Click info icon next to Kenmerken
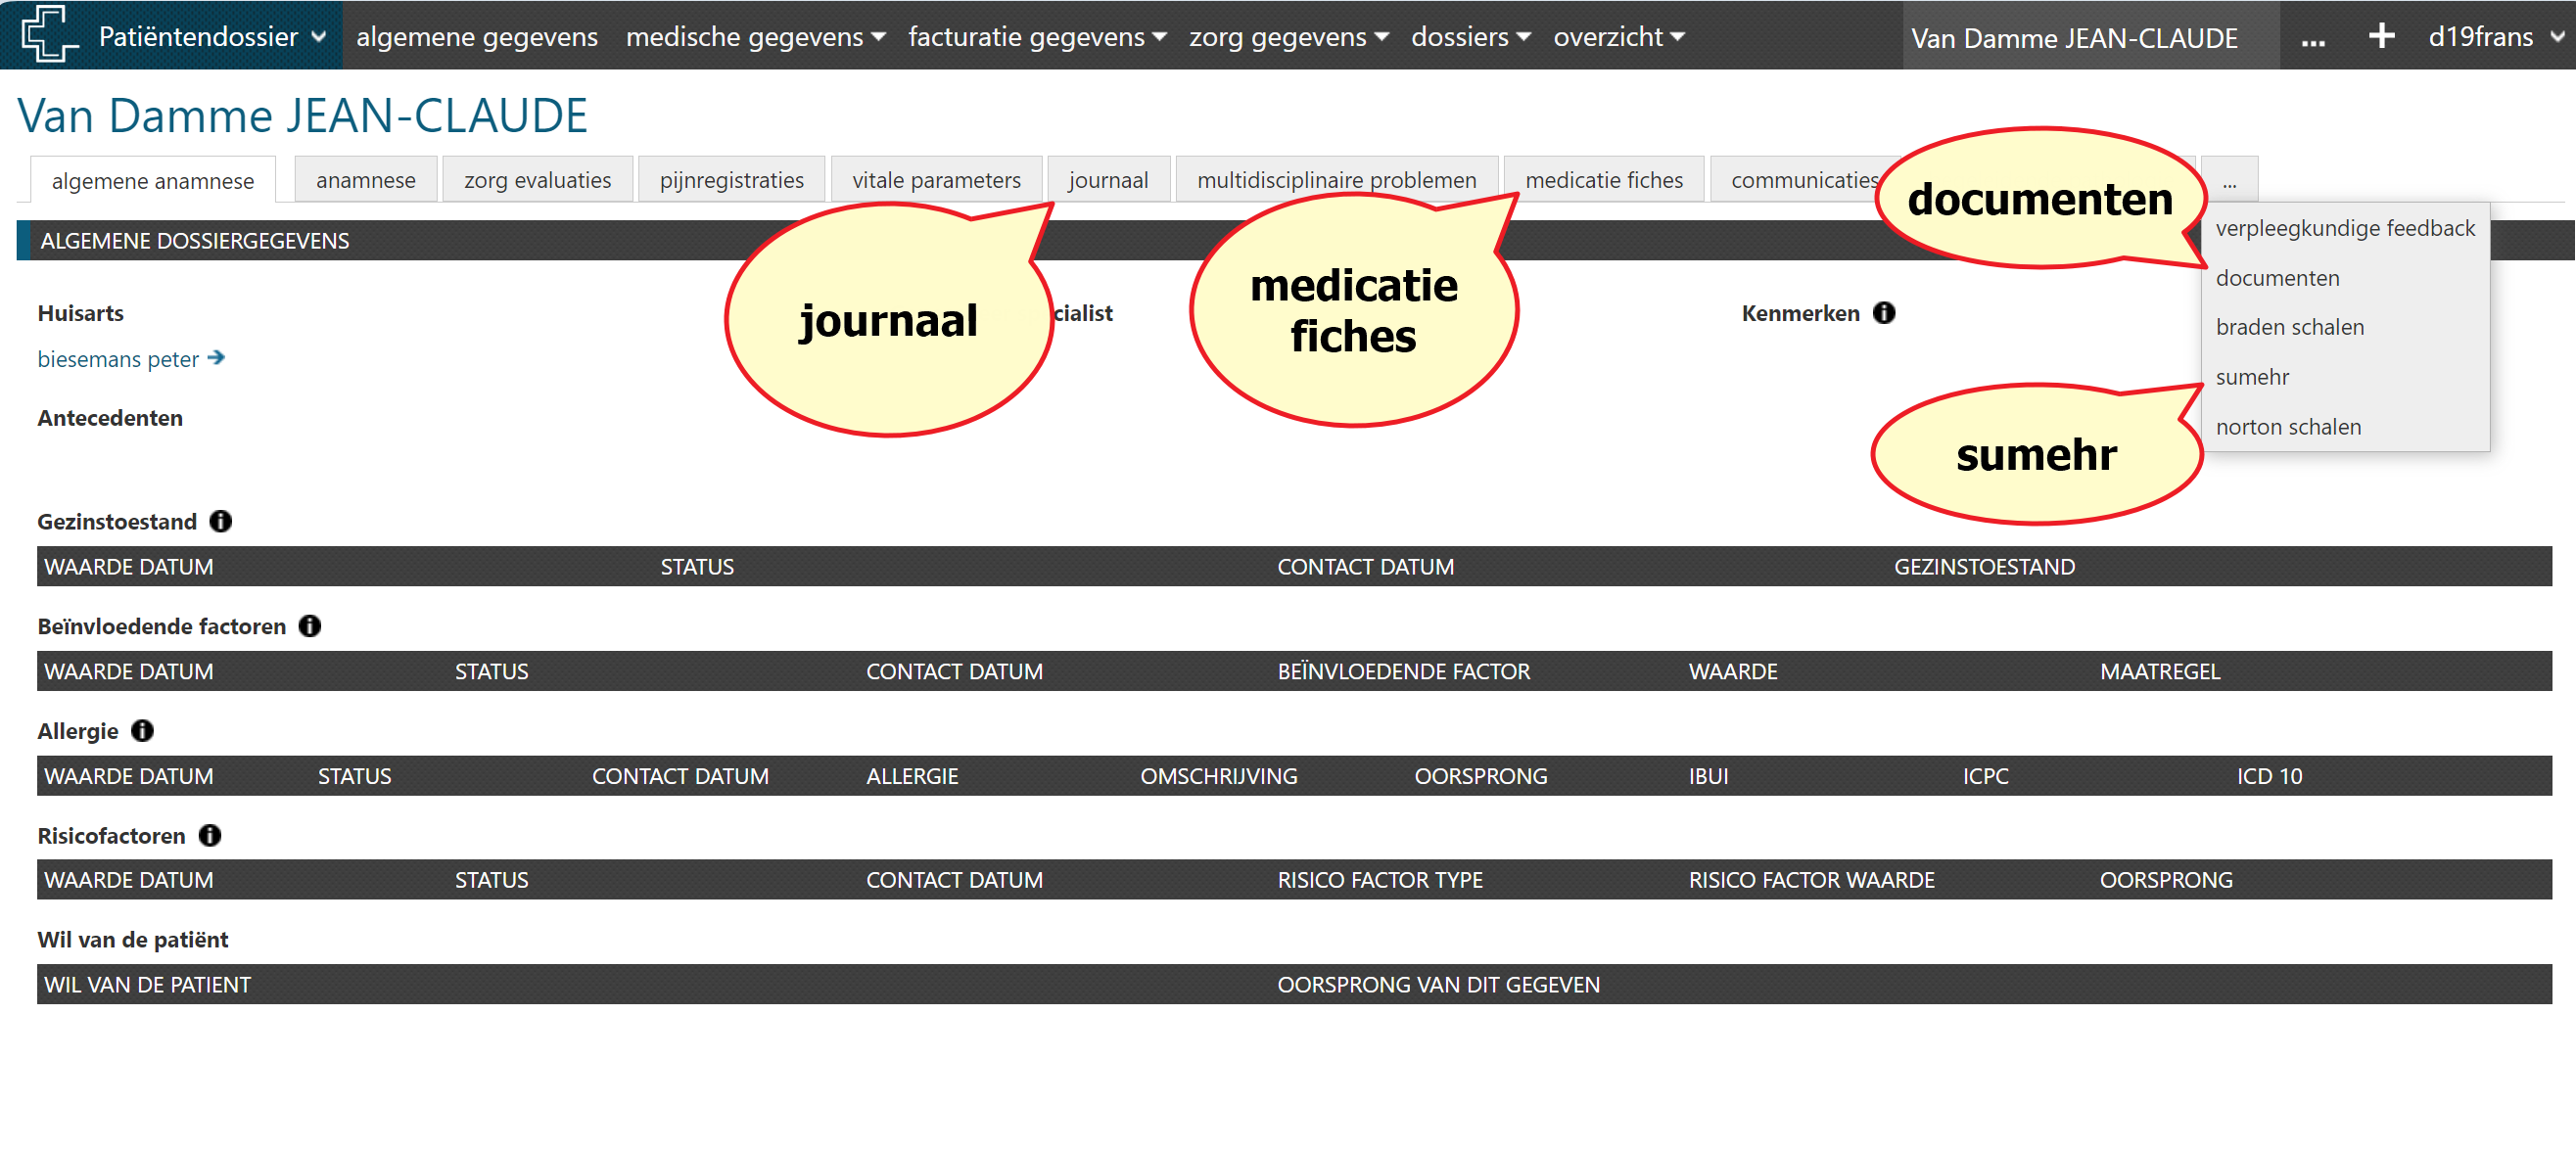2576x1153 pixels. (x=1884, y=313)
